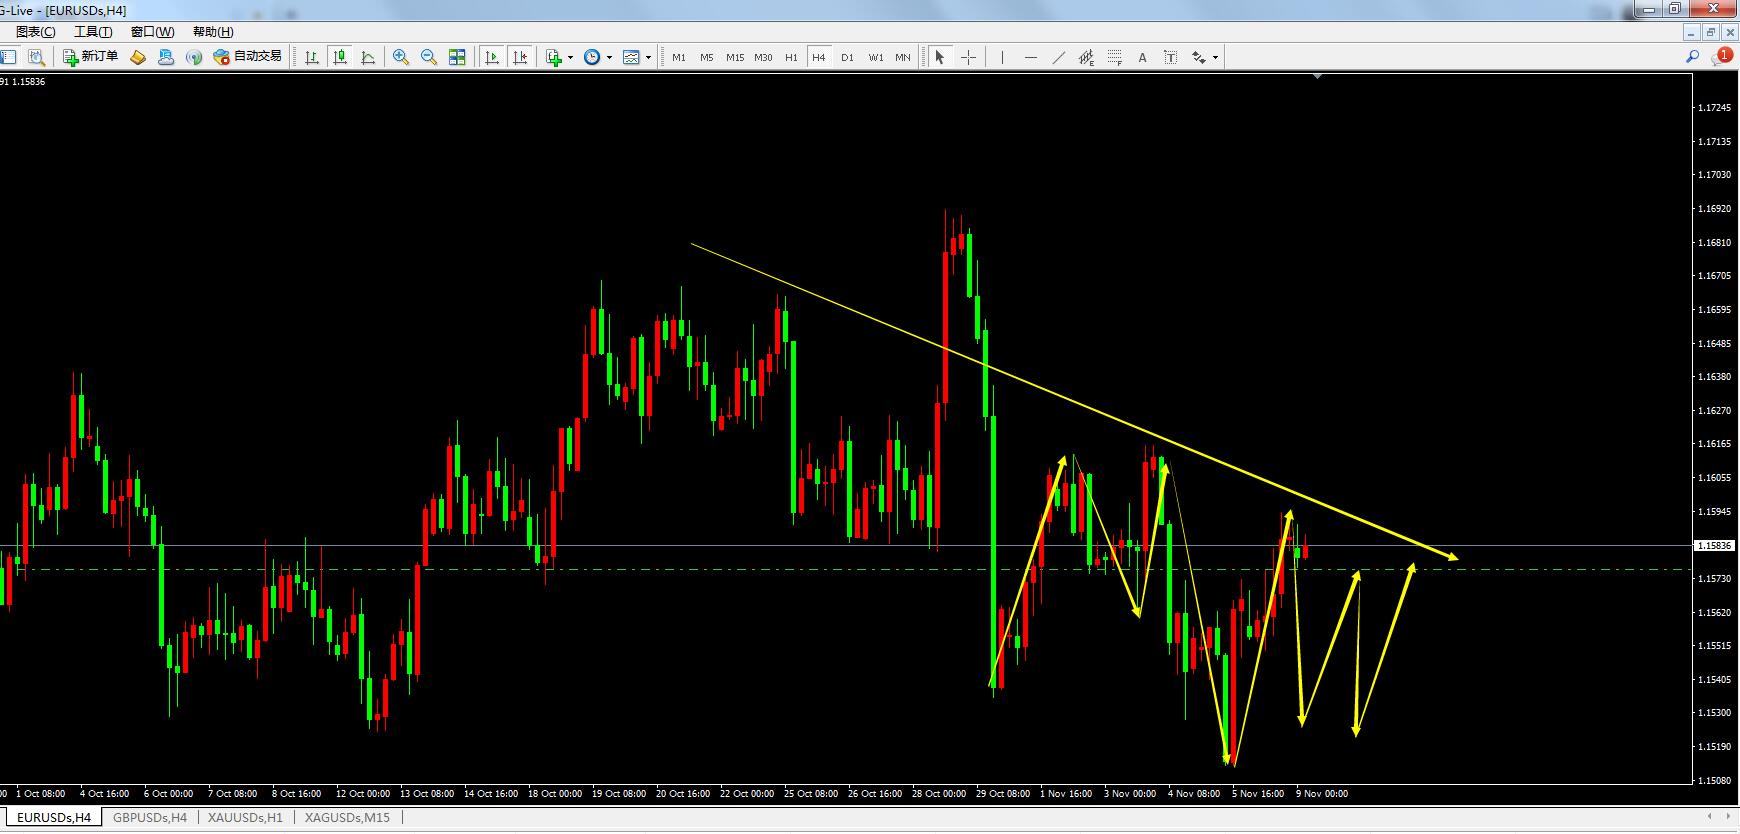
Task: Switch chart to line chart type
Action: click(x=368, y=57)
